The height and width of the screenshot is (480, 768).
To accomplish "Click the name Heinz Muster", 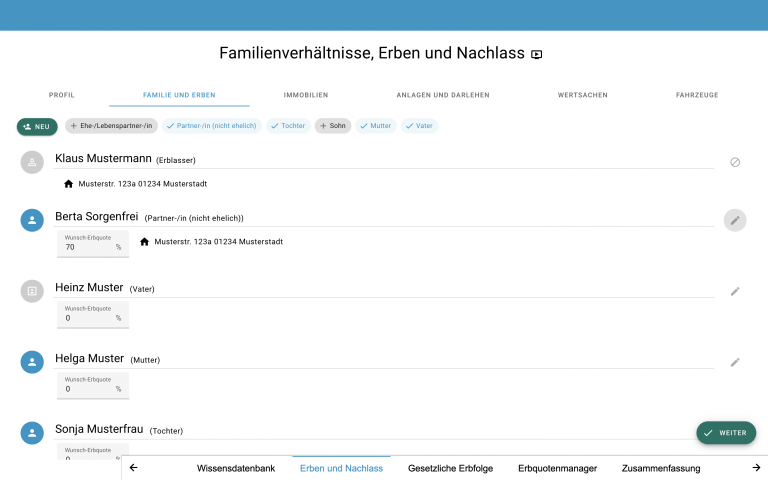I will pyautogui.click(x=89, y=288).
